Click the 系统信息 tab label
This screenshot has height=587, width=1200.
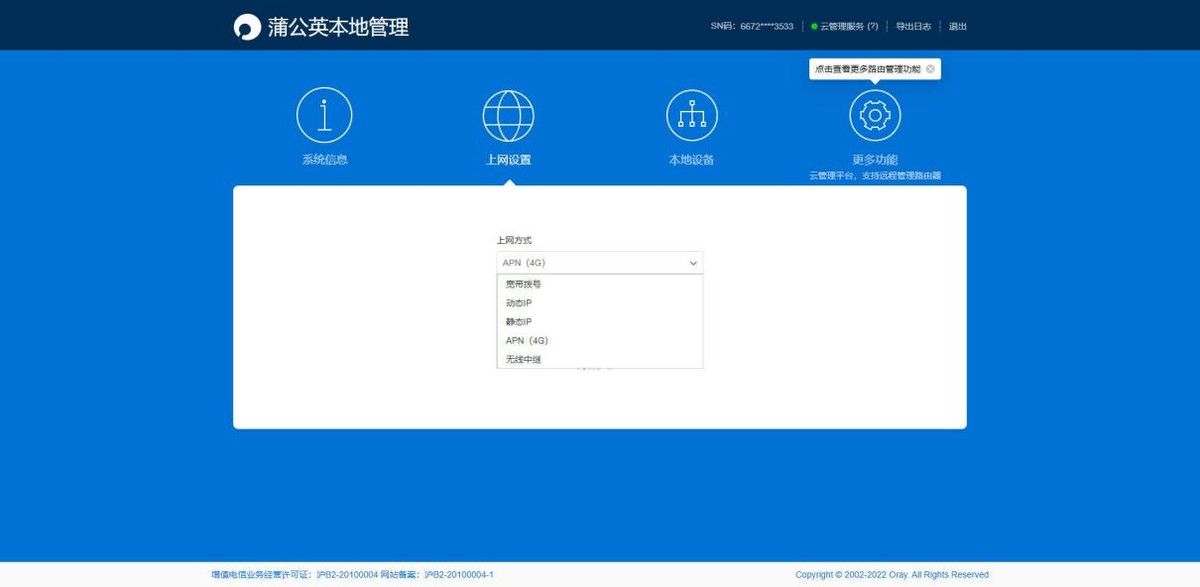(x=325, y=160)
